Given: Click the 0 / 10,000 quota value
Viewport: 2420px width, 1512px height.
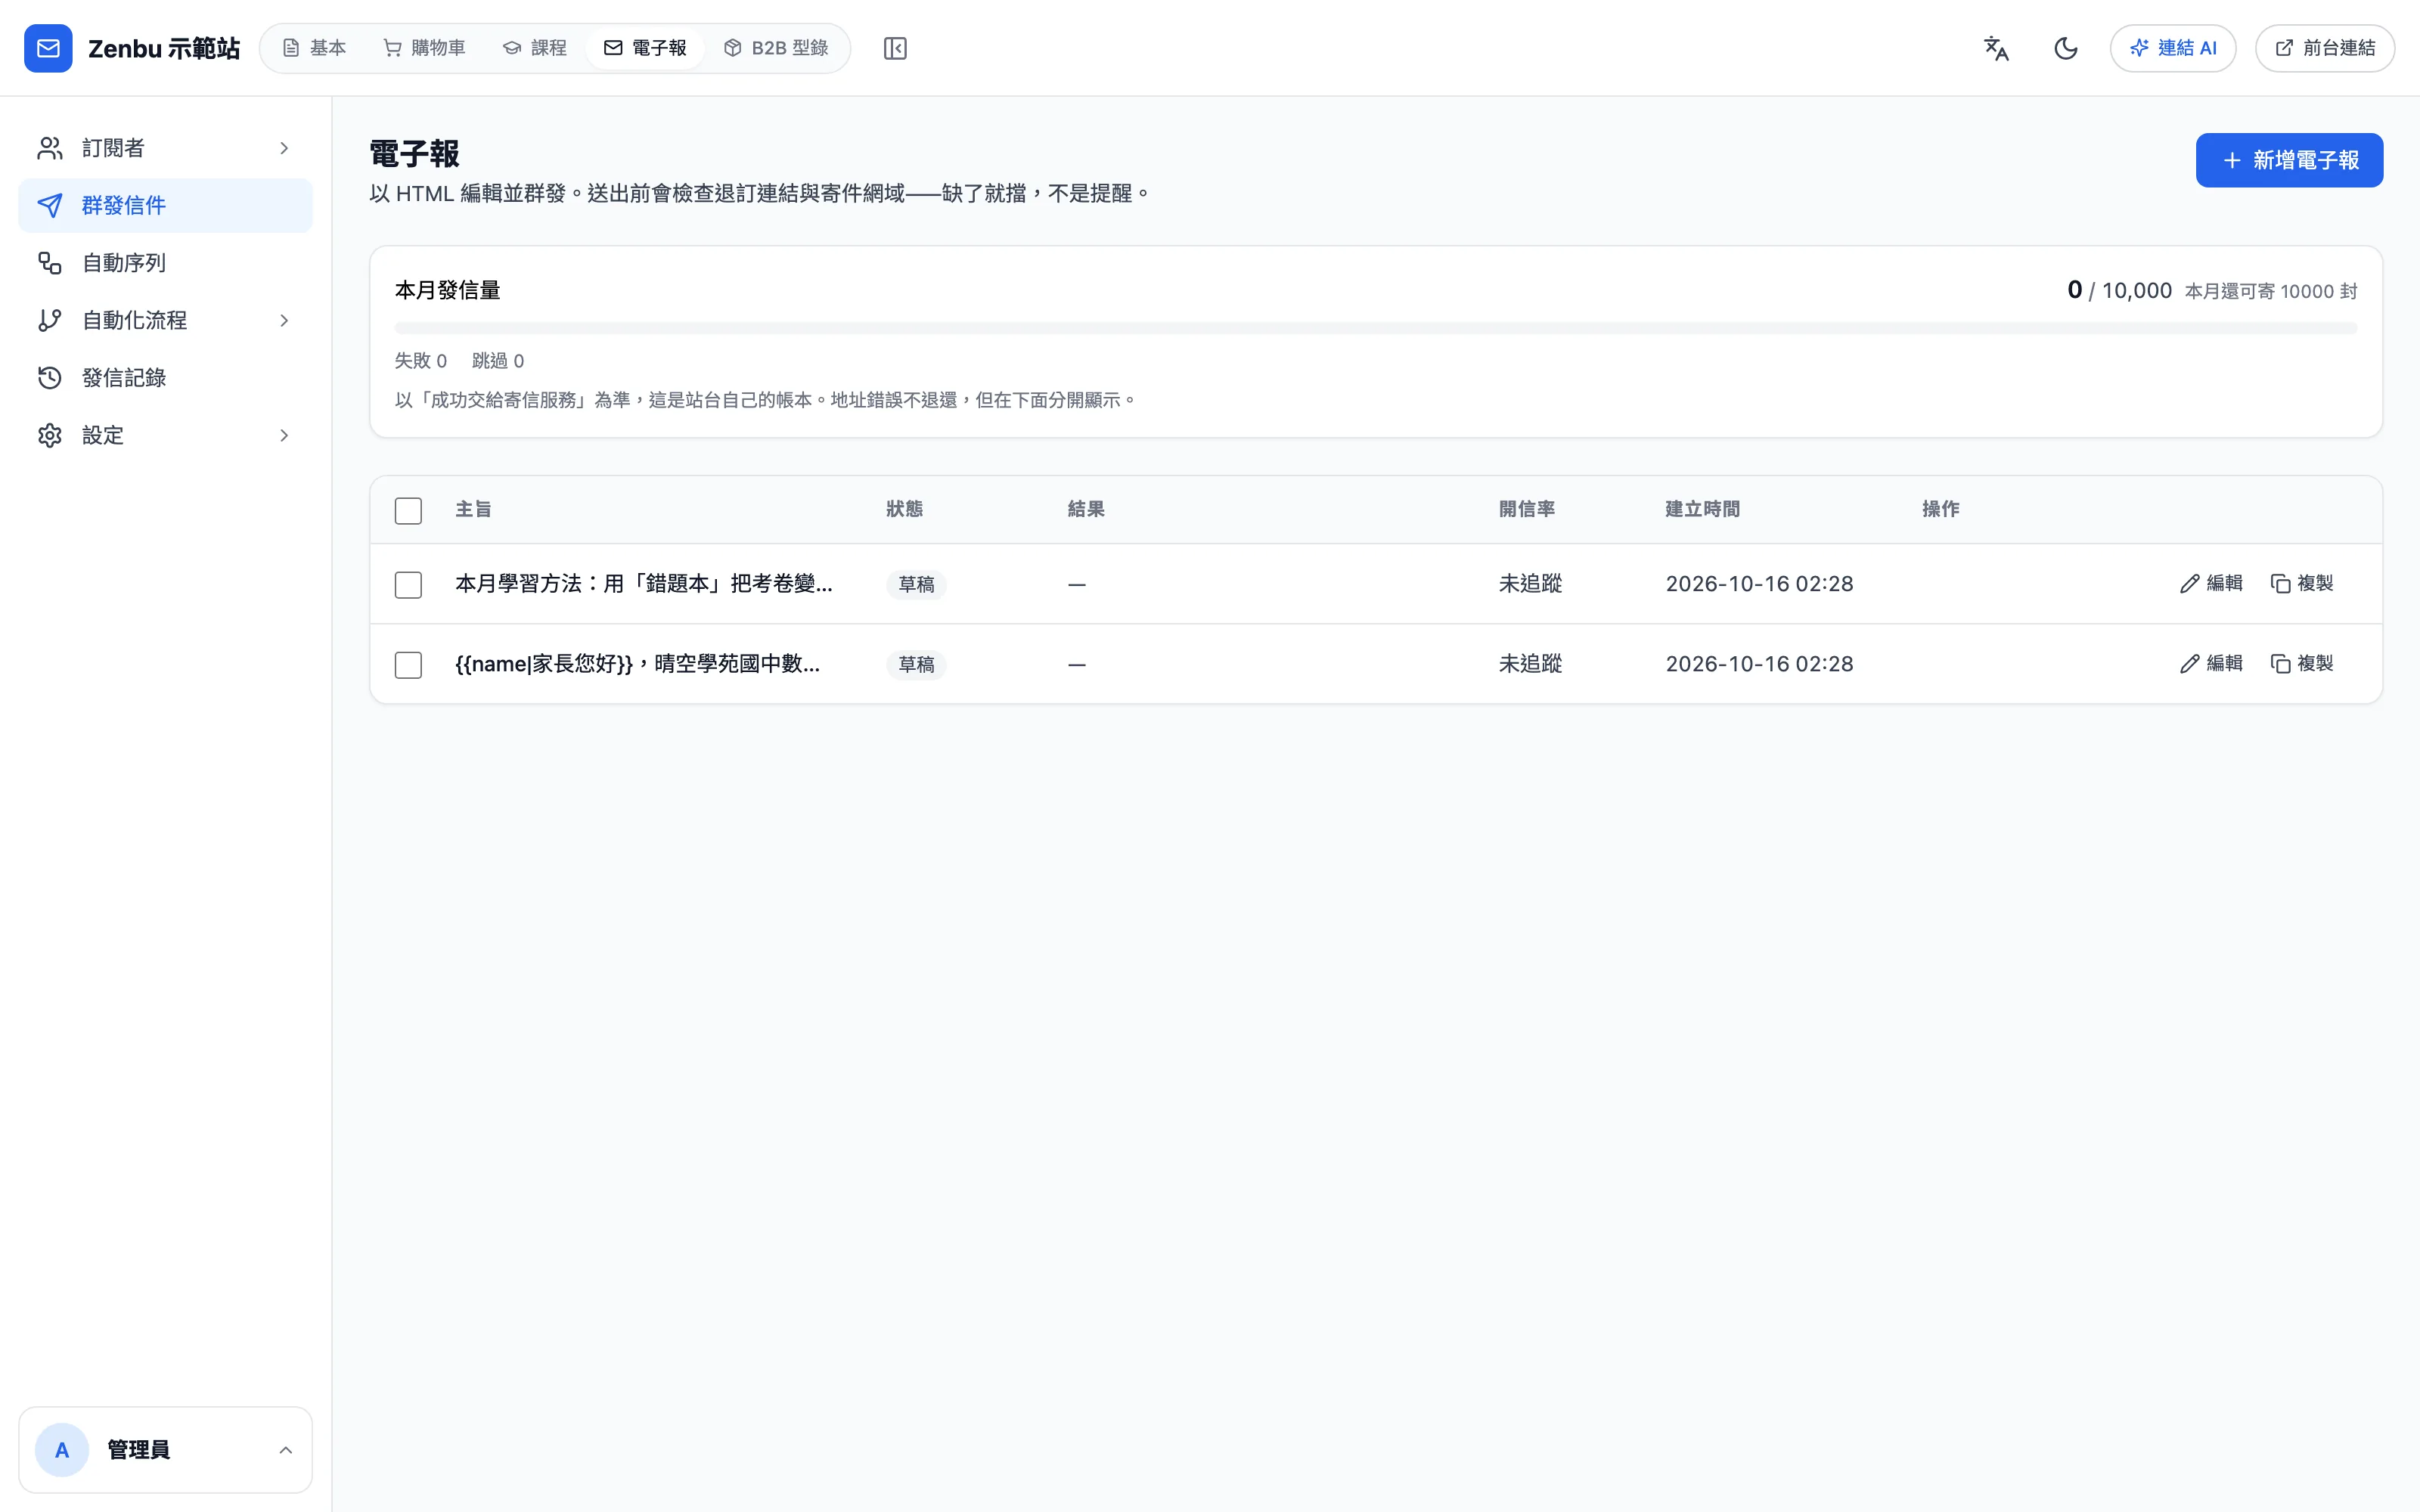Looking at the screenshot, I should point(2119,290).
